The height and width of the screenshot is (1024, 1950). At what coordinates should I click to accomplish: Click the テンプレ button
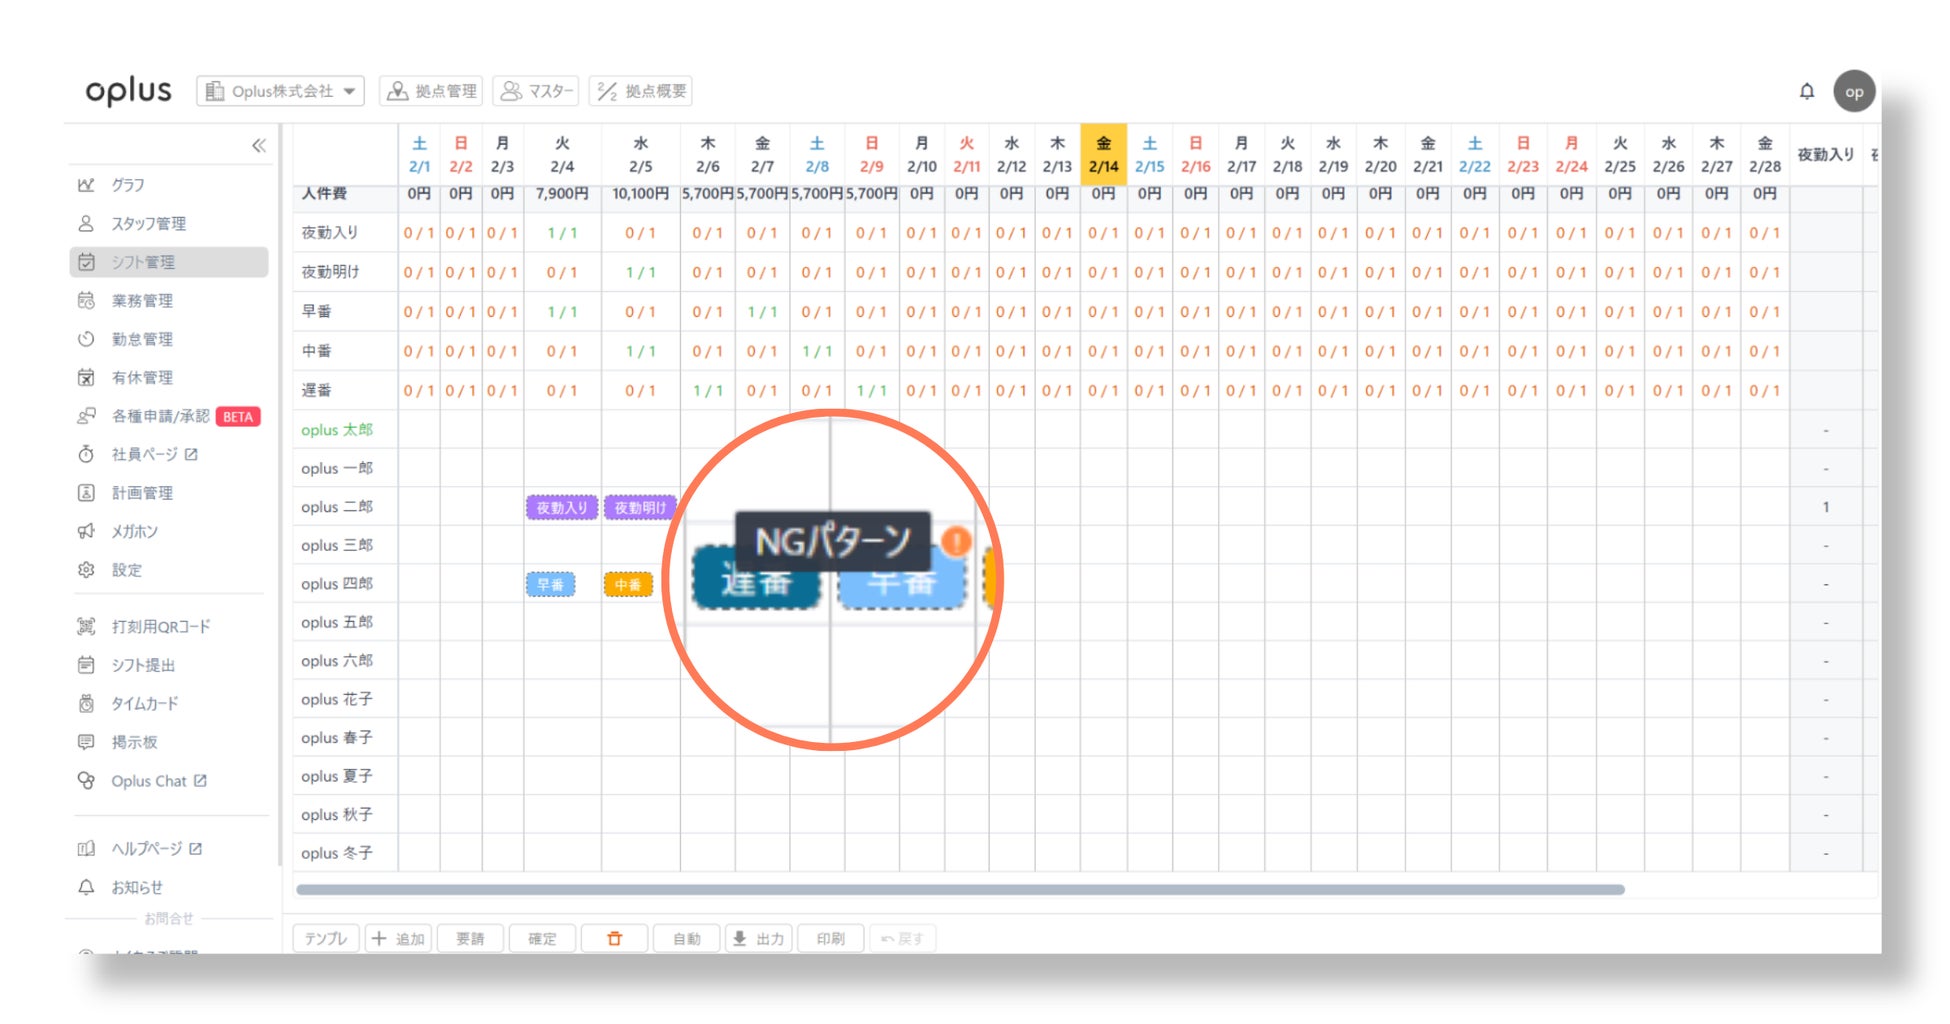click(x=326, y=939)
